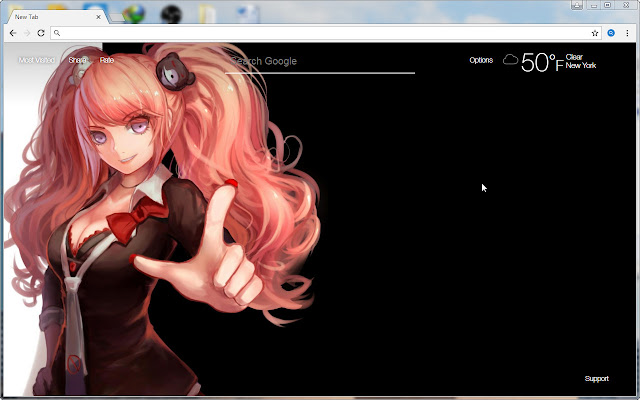Click the Chrome user profile button
Image resolution: width=640 pixels, height=400 pixels.
coord(577,5)
